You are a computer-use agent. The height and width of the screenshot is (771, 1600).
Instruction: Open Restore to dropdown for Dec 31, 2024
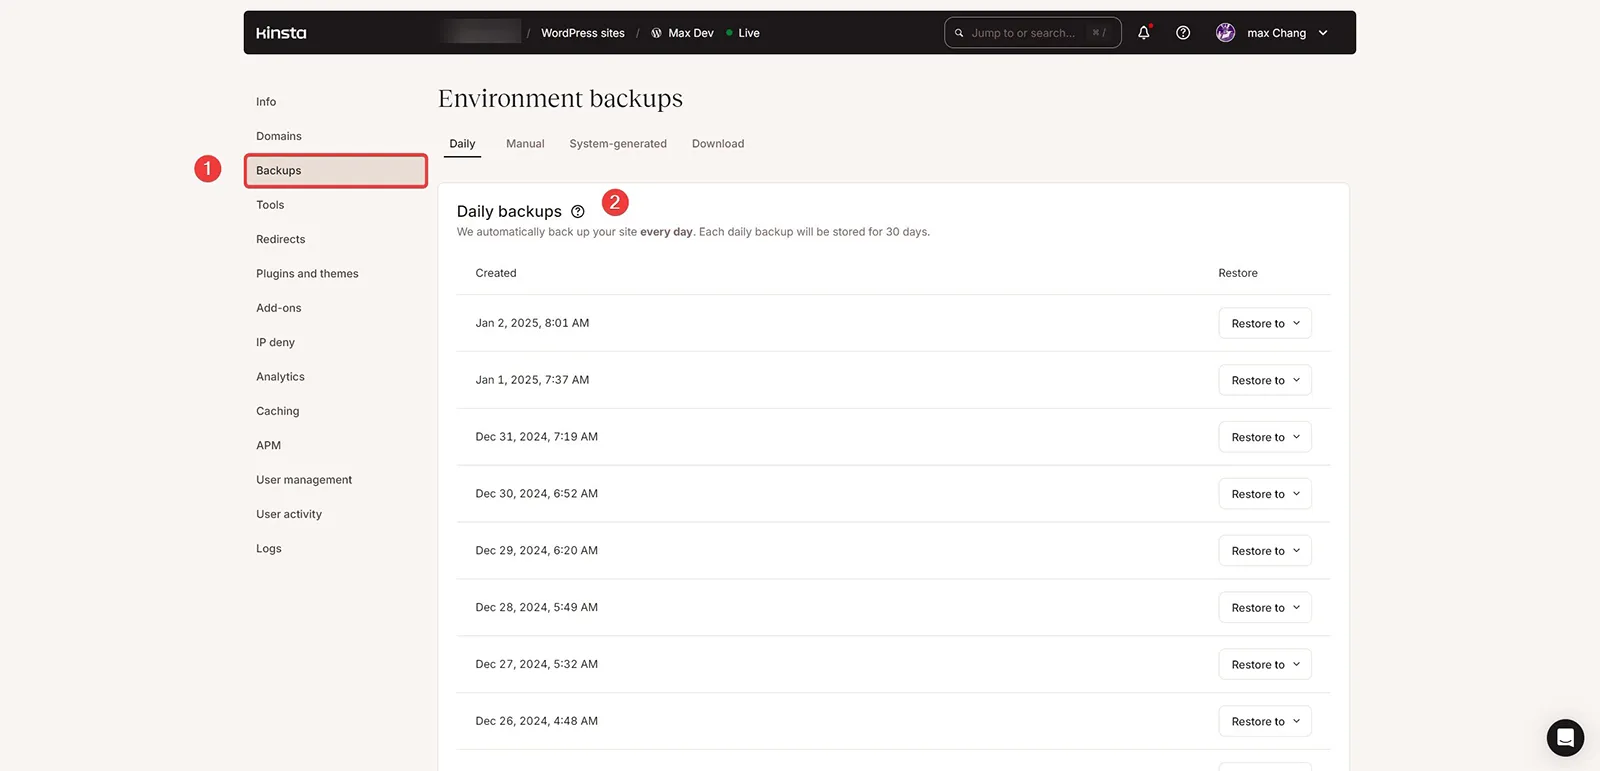click(1265, 437)
